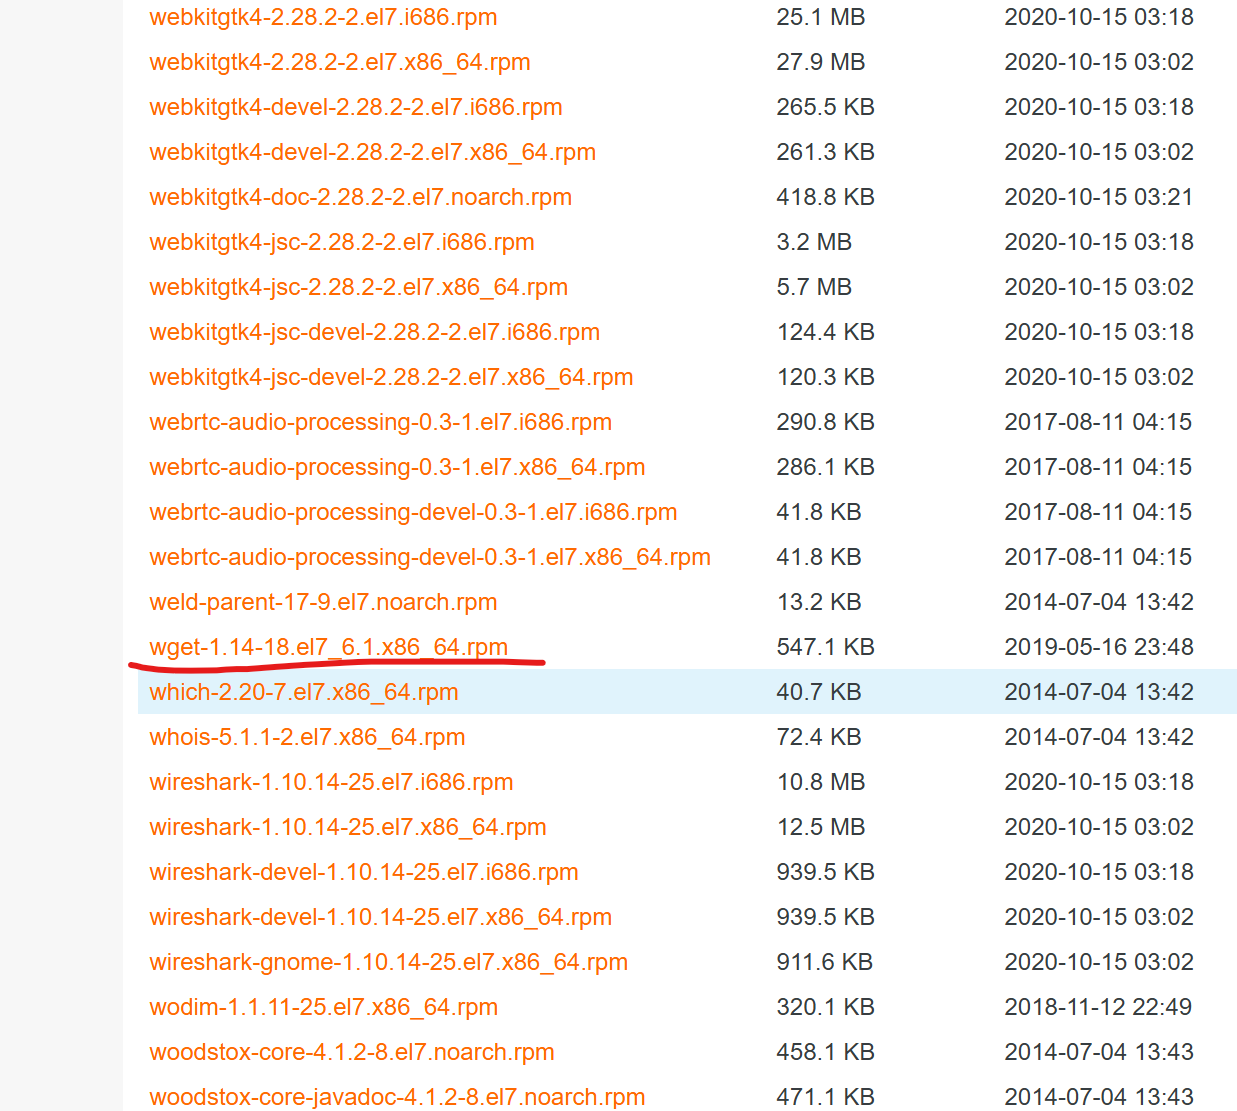Screen dimensions: 1237x1111
Task: Open weld-parent-17-9.el7.noarch.rpm
Action: click(323, 602)
